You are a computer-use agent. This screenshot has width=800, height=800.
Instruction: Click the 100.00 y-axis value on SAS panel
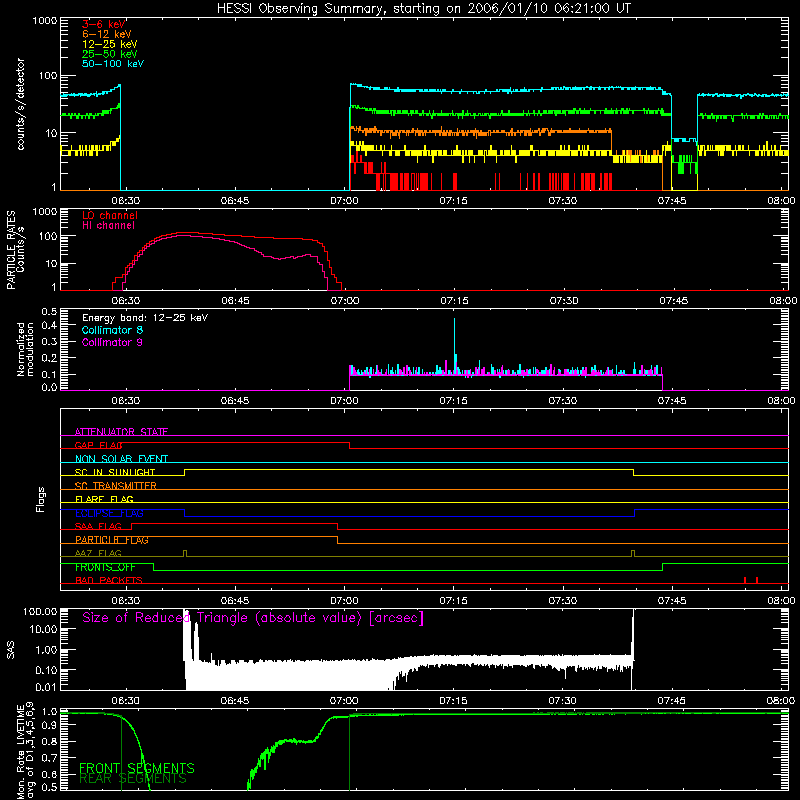click(x=40, y=612)
